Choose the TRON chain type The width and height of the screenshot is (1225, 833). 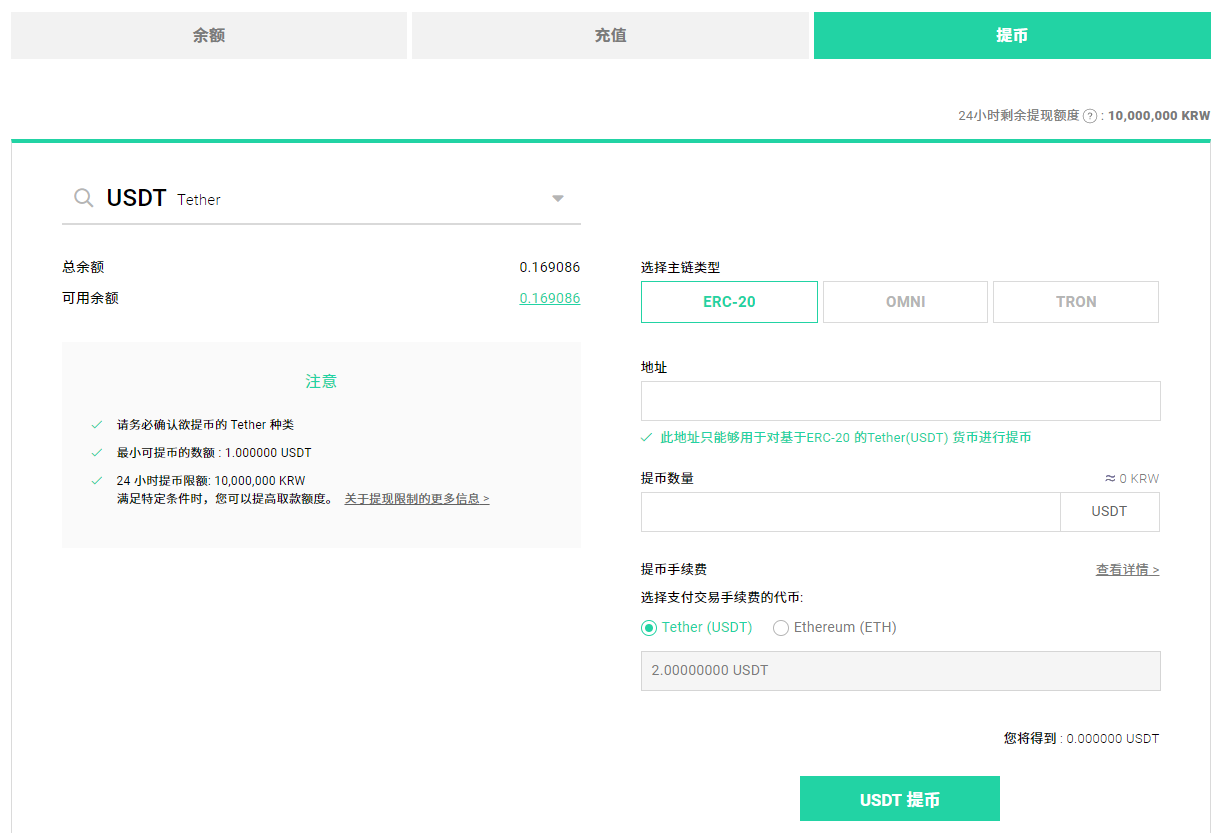1076,302
